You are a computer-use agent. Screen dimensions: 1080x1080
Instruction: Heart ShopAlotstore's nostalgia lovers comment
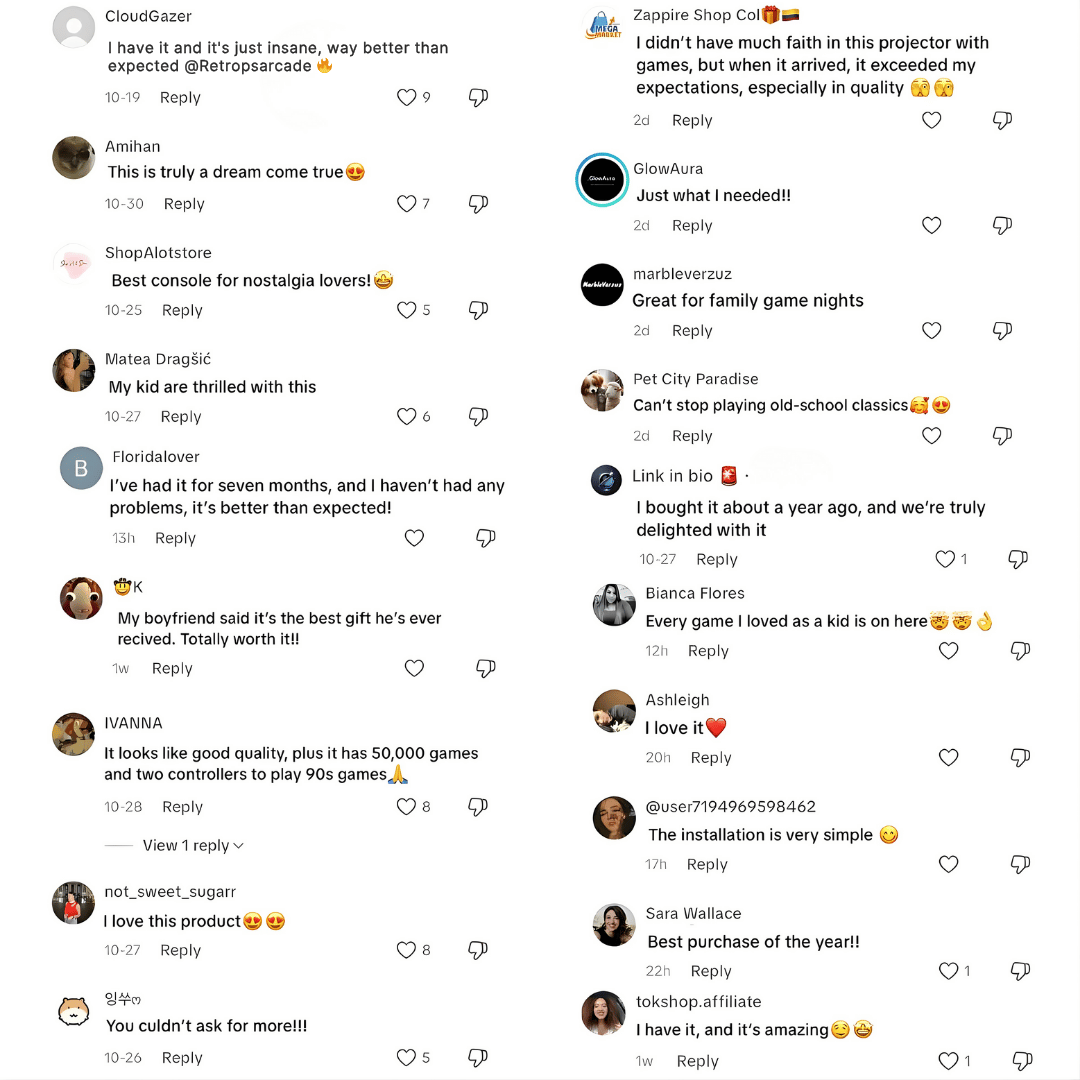[406, 310]
